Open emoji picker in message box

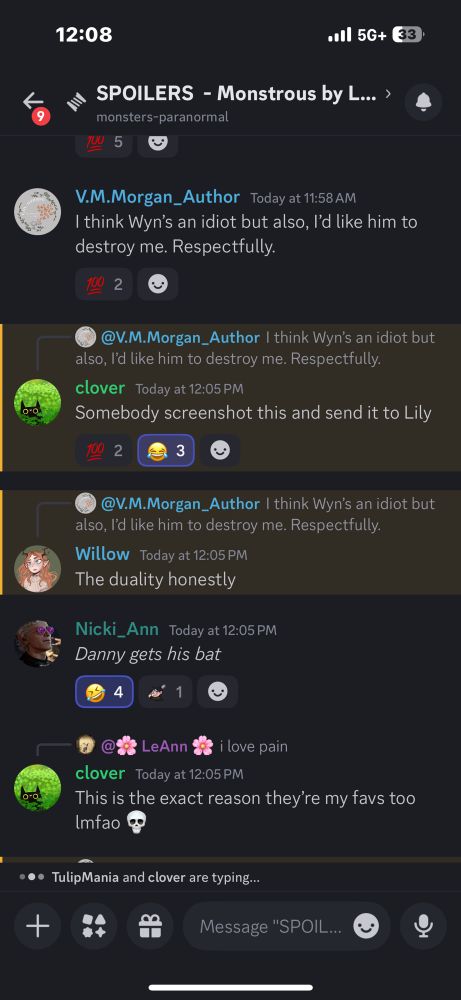366,926
